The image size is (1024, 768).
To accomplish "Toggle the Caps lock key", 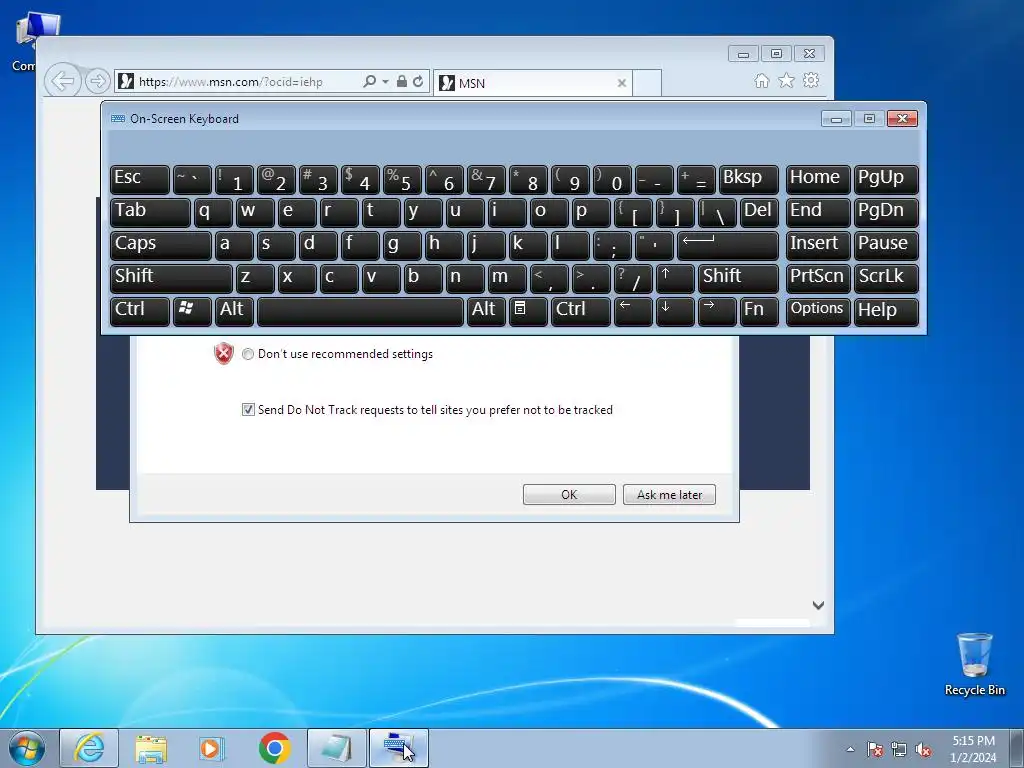I will coord(161,245).
